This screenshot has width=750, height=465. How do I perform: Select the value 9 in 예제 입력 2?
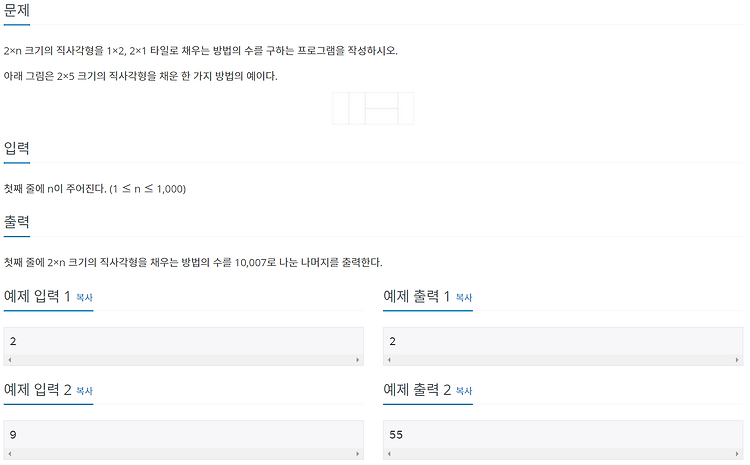(x=13, y=434)
